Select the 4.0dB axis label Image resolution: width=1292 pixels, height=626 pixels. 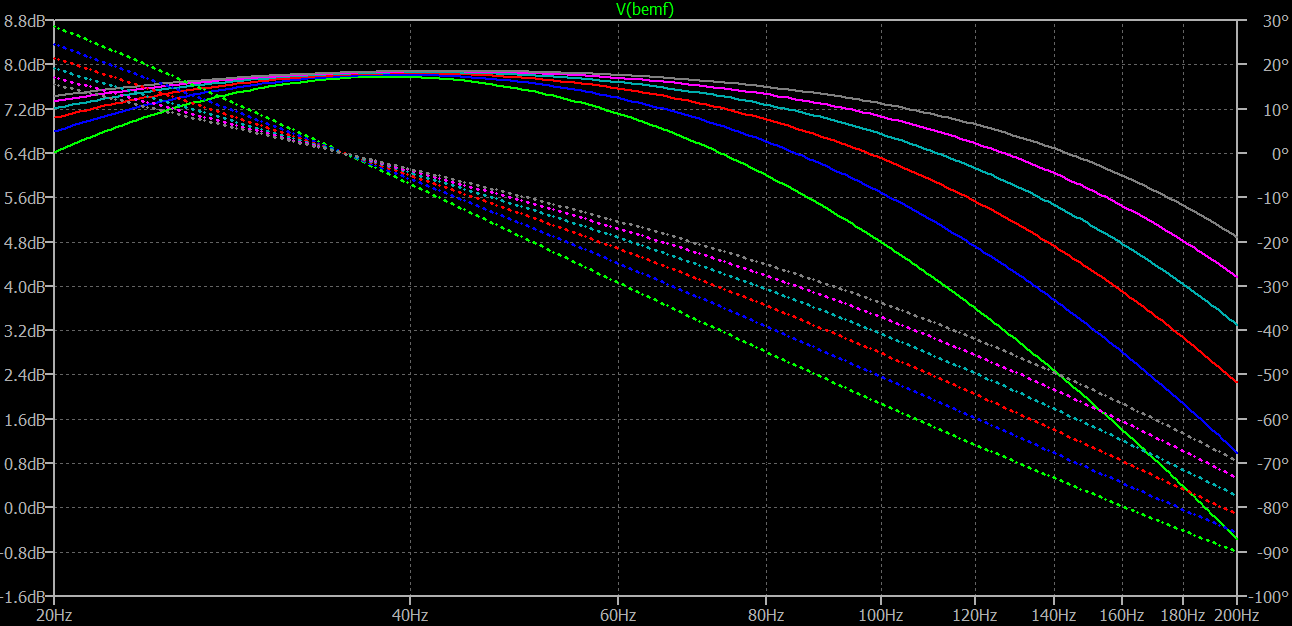(x=27, y=286)
